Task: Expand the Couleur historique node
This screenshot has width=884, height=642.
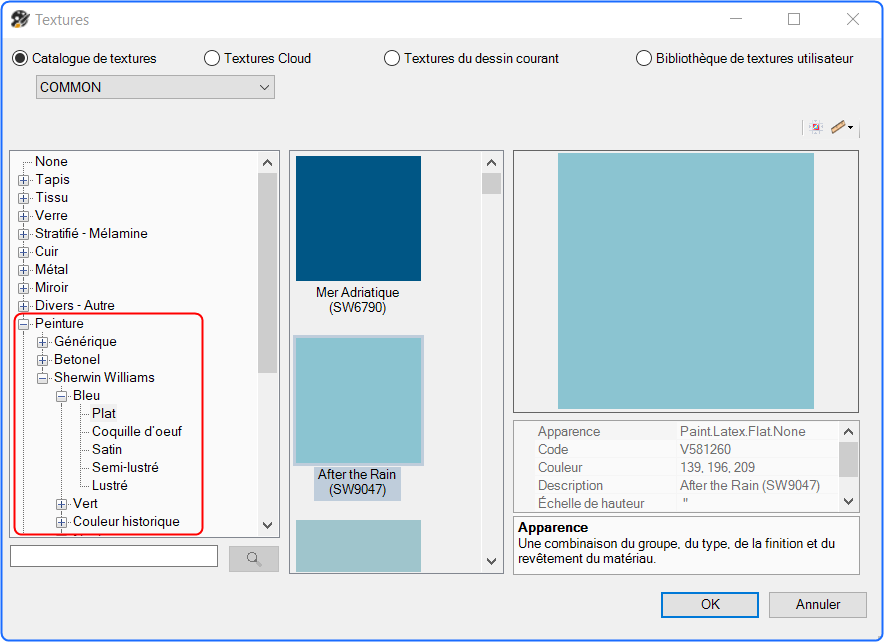Action: click(62, 523)
